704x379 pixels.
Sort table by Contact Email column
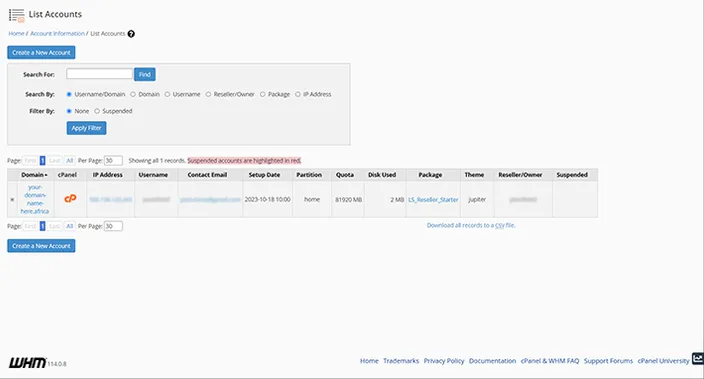[x=207, y=175]
